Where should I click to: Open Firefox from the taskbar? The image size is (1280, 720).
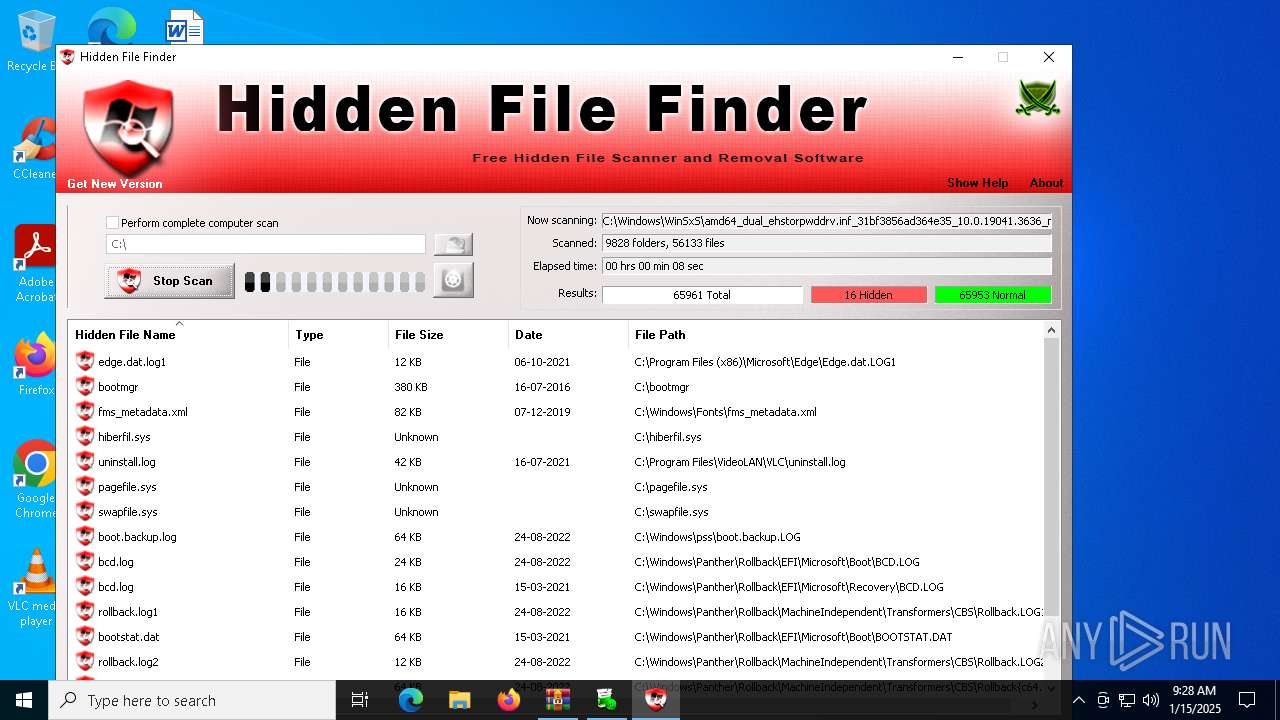[509, 700]
